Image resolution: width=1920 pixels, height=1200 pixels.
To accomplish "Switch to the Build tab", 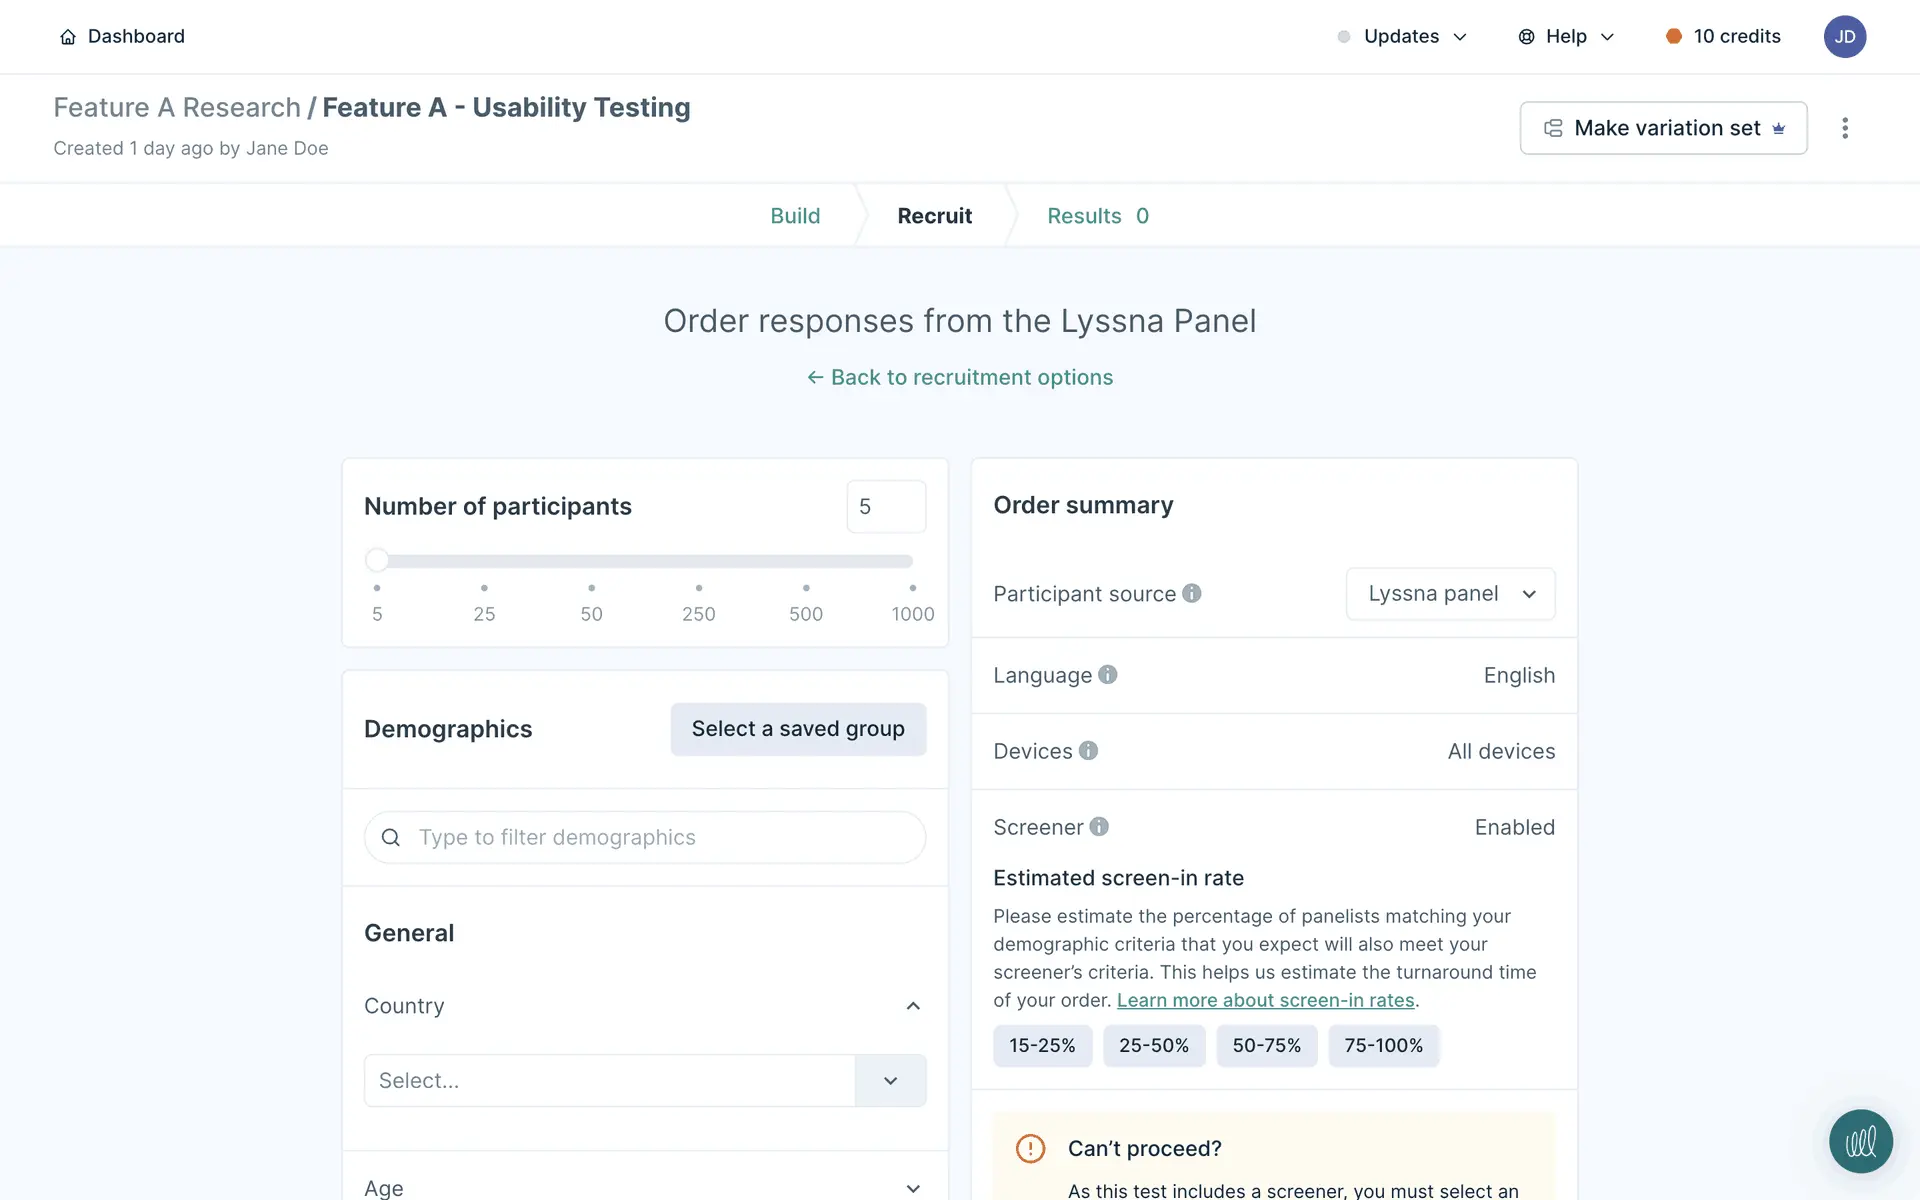I will click(795, 216).
